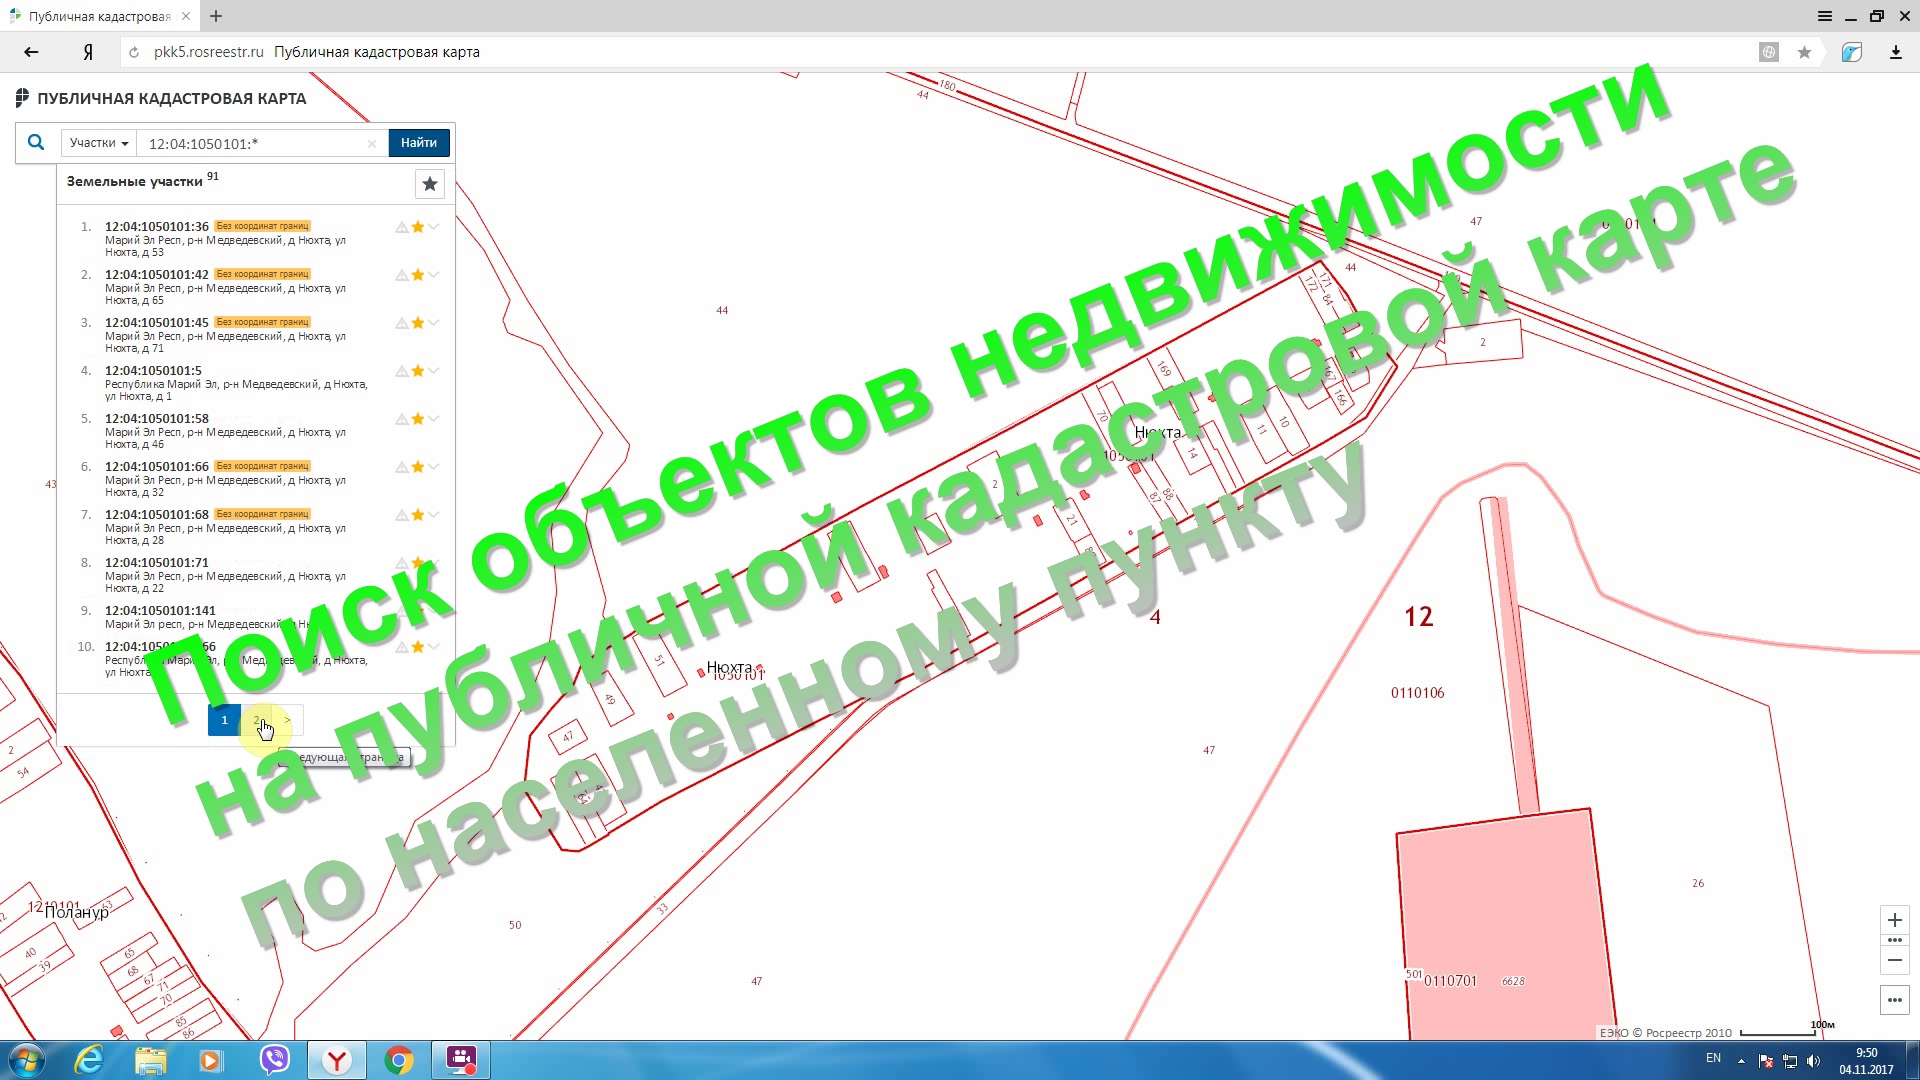Toggle favorite star for 12:04:1050101:66
Image resolution: width=1920 pixels, height=1080 pixels.
(418, 467)
